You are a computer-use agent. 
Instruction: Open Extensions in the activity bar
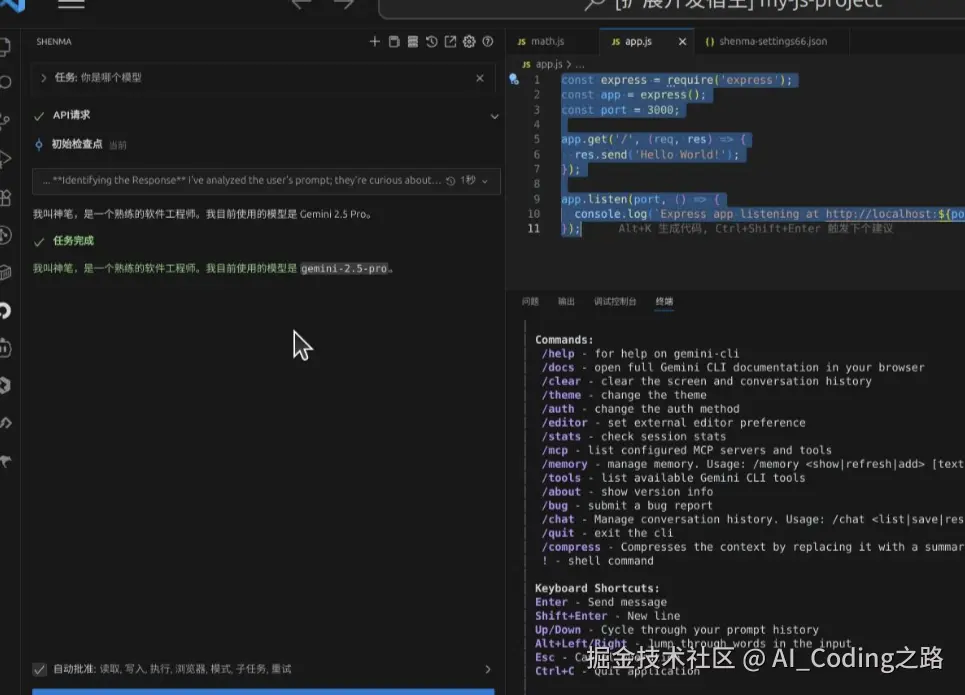click(x=5, y=198)
